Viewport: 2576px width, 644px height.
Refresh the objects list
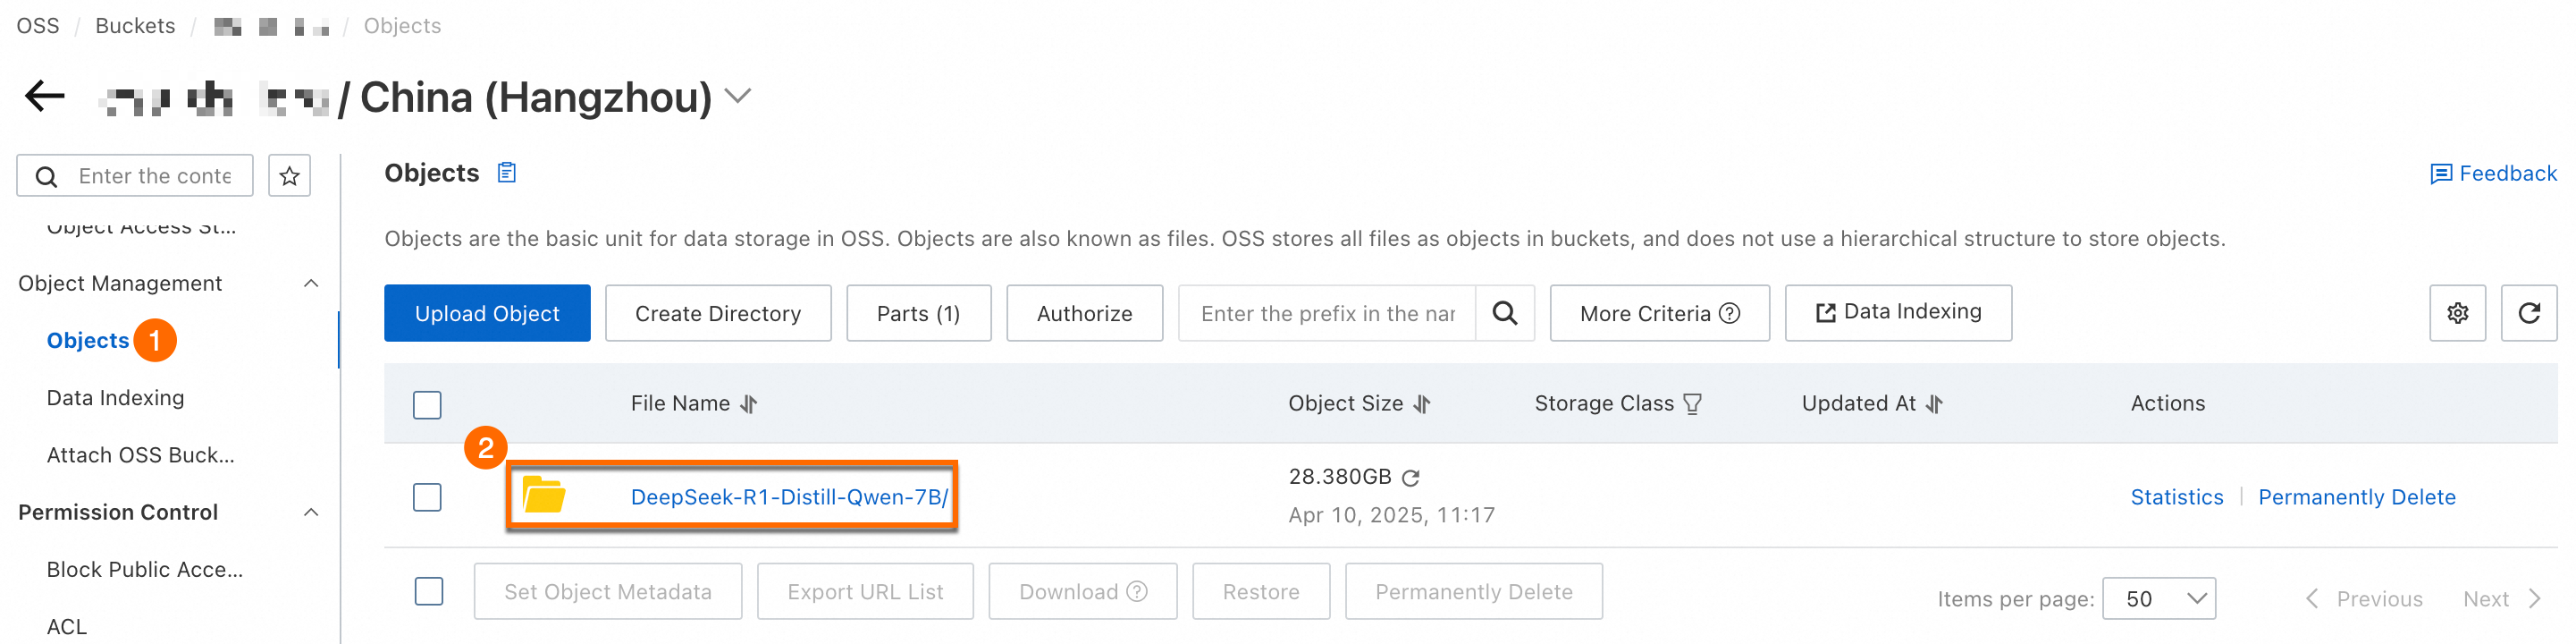[x=2528, y=314]
